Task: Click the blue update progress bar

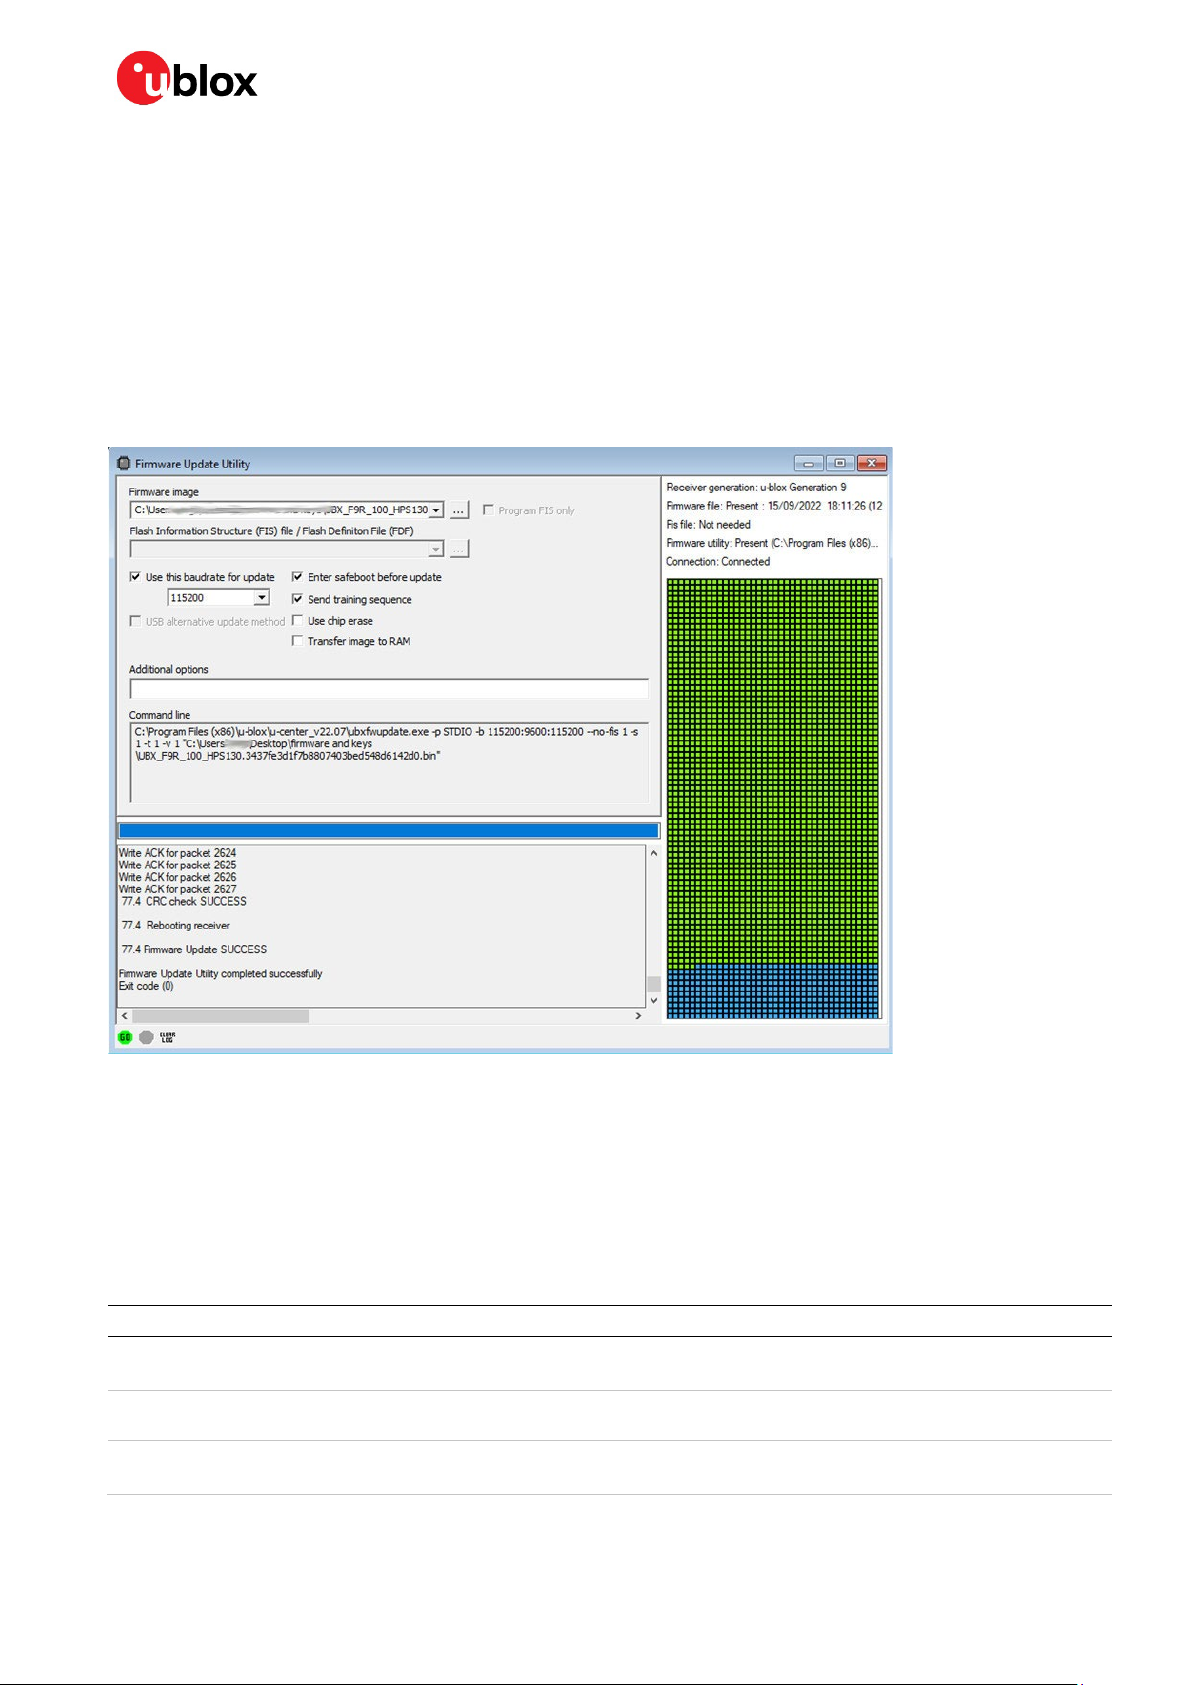Action: (389, 830)
